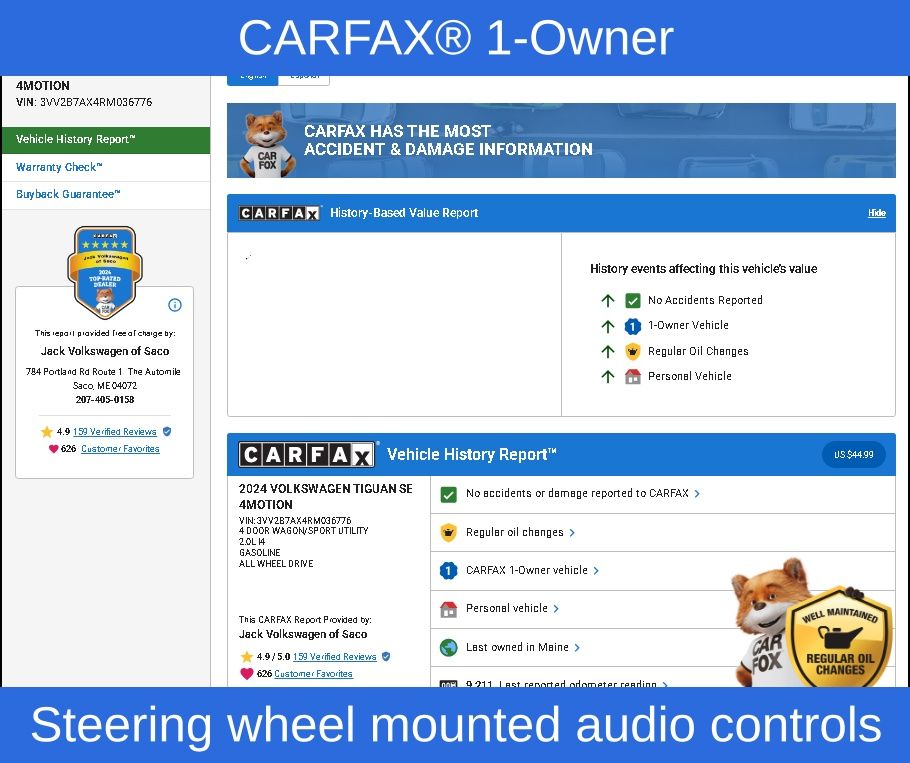Screen dimensions: 910x763
Task: Click the gold star icon next to 4.9 / 5.0
Action: (x=247, y=657)
